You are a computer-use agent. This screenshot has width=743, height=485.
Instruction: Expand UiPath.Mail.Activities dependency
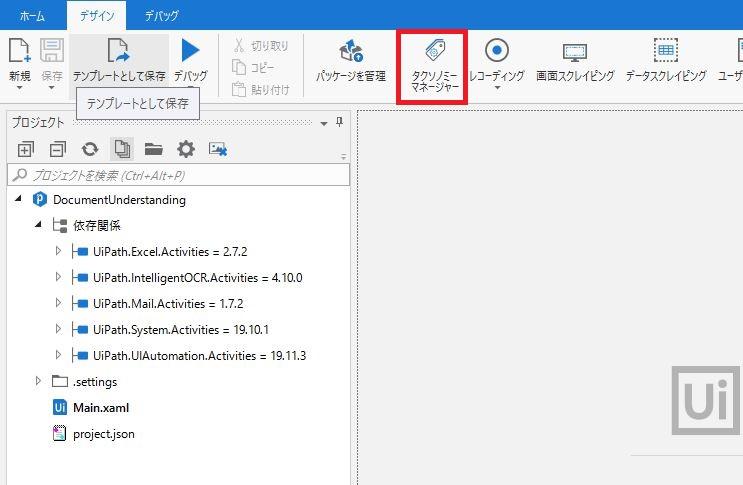point(58,303)
